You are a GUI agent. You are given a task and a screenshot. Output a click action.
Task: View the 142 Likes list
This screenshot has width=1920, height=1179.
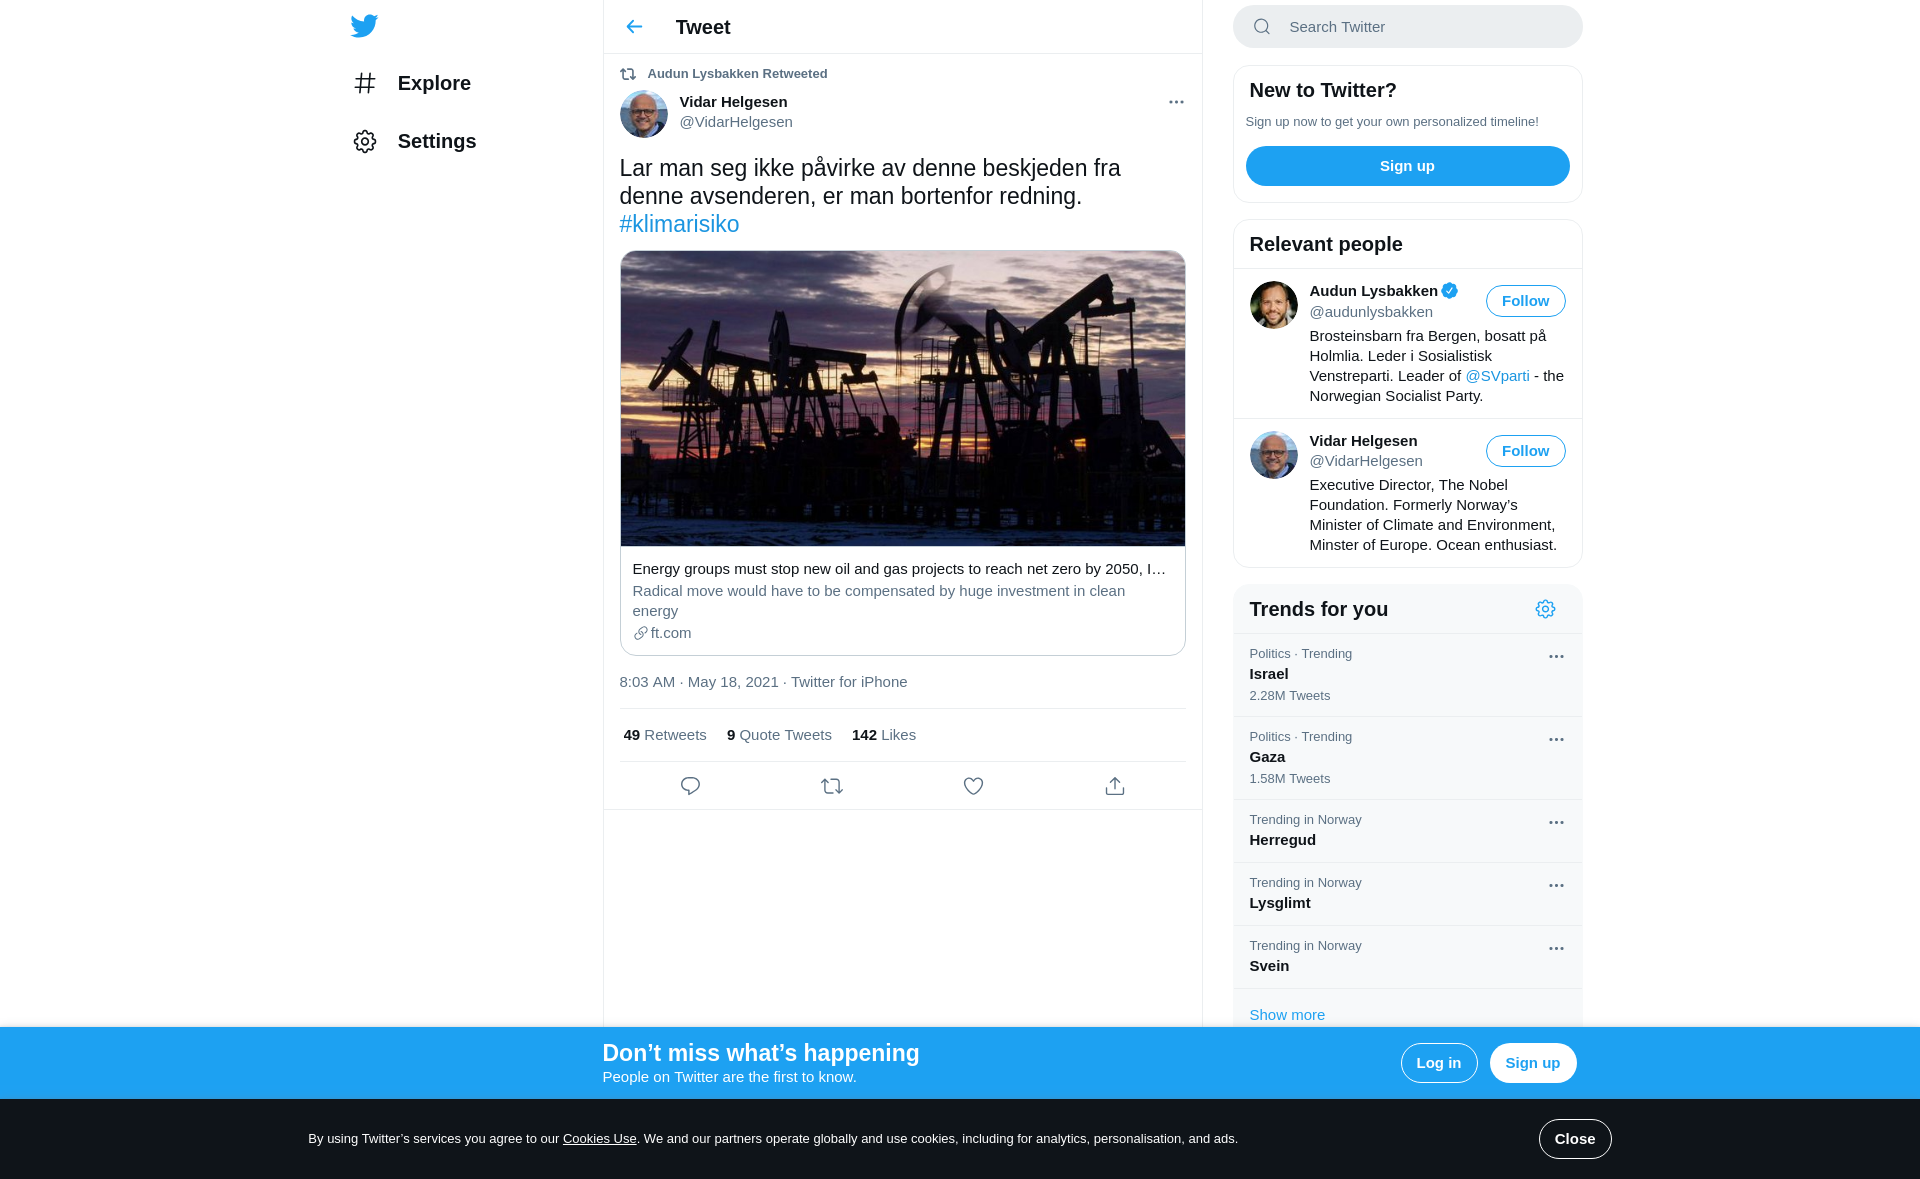[884, 735]
